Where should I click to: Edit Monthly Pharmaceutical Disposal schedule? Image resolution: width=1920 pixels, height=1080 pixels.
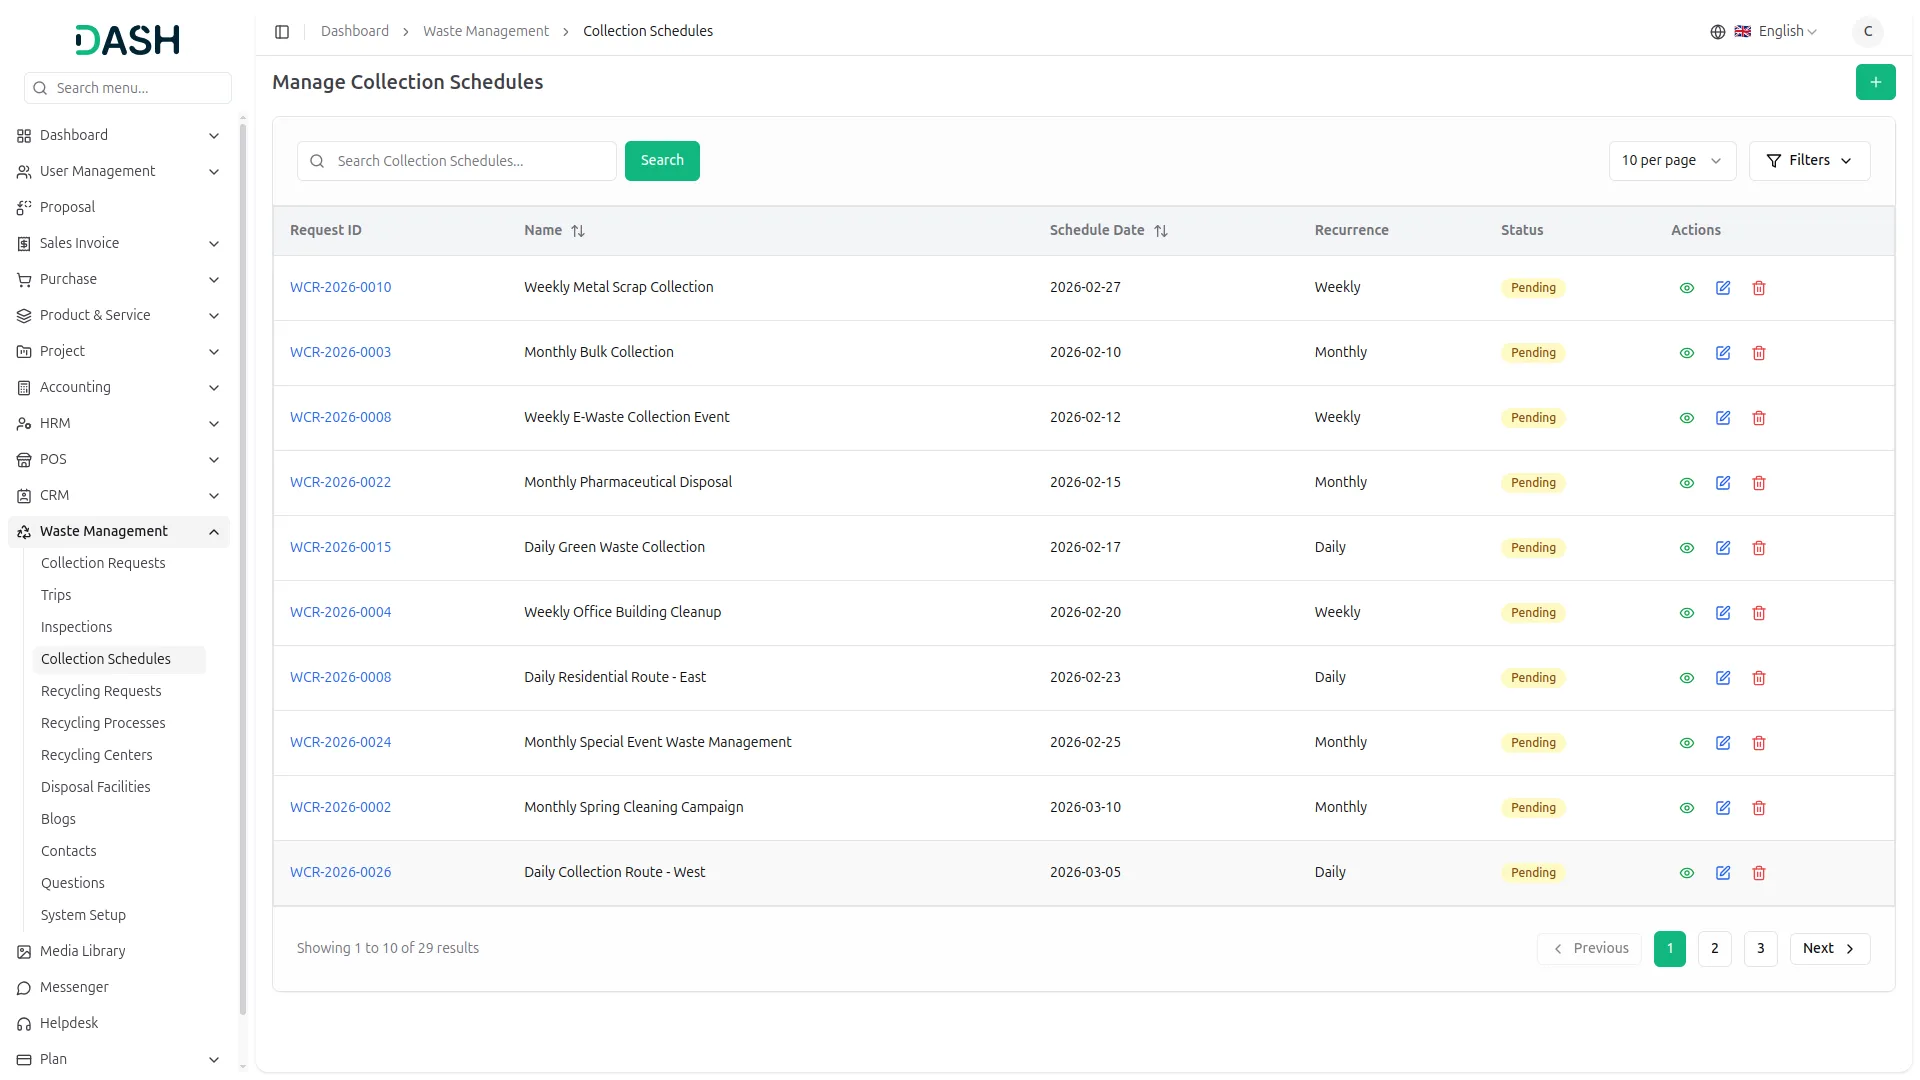pyautogui.click(x=1722, y=483)
